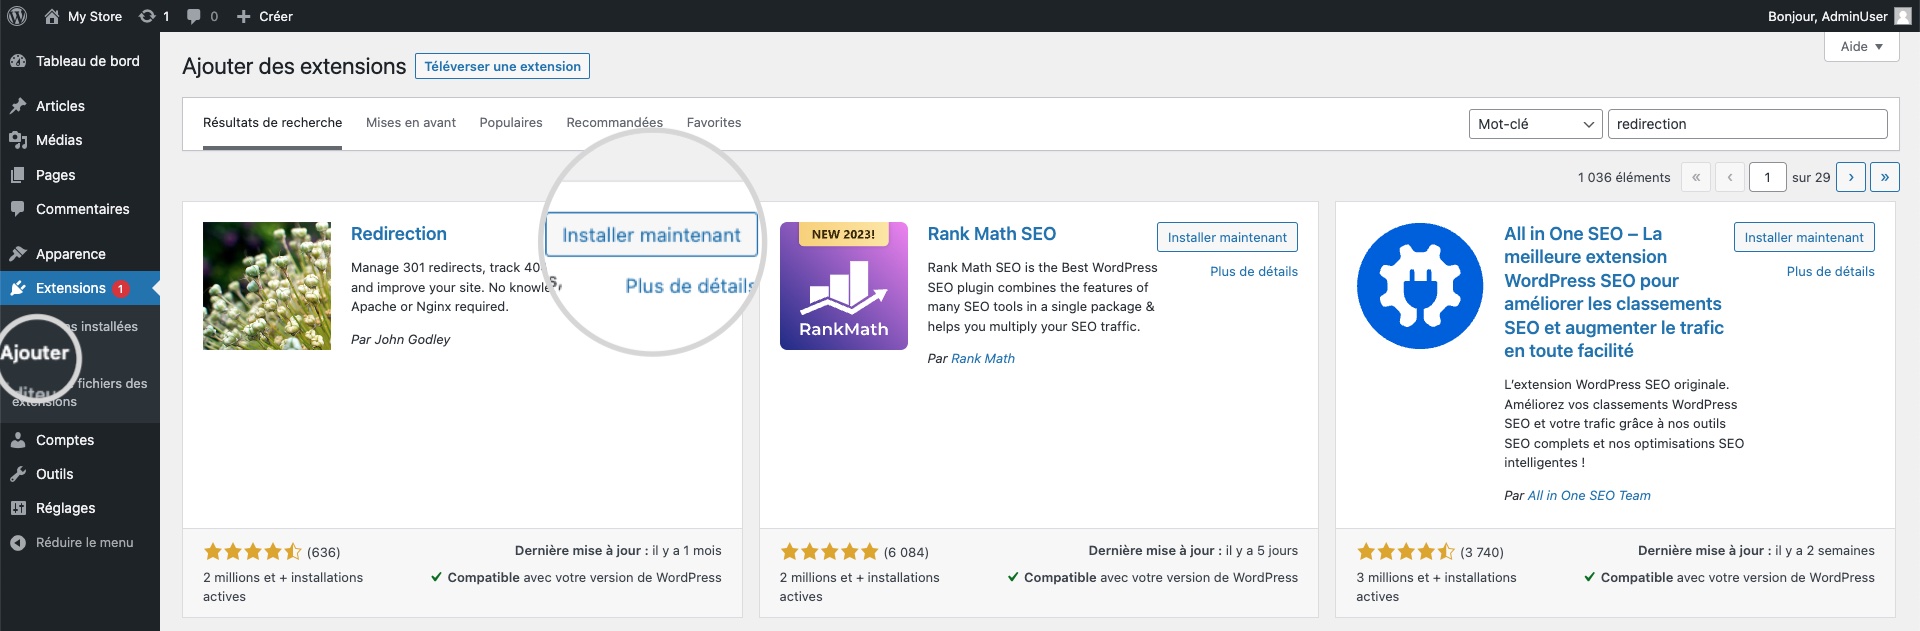
Task: Visit My Store home link
Action: coord(83,16)
